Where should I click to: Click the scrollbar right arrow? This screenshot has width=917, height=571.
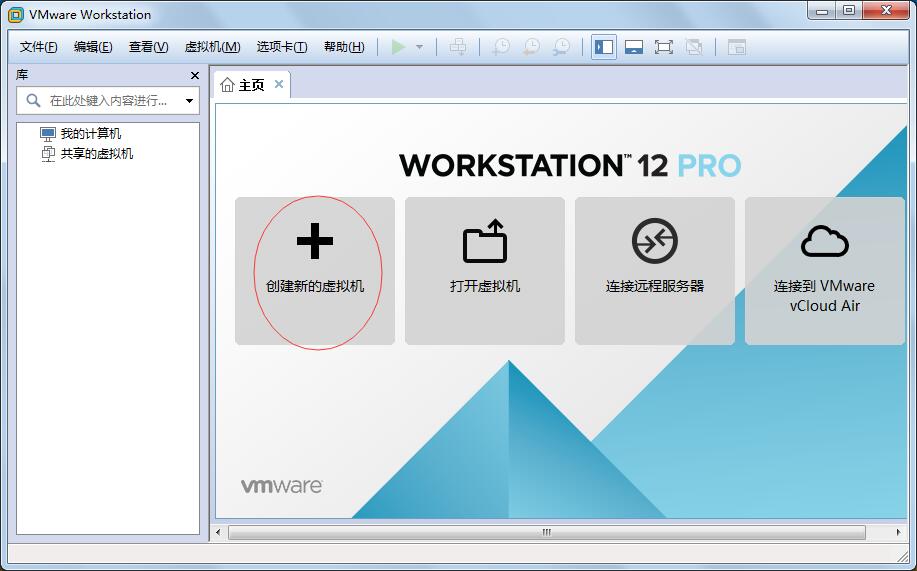(898, 532)
